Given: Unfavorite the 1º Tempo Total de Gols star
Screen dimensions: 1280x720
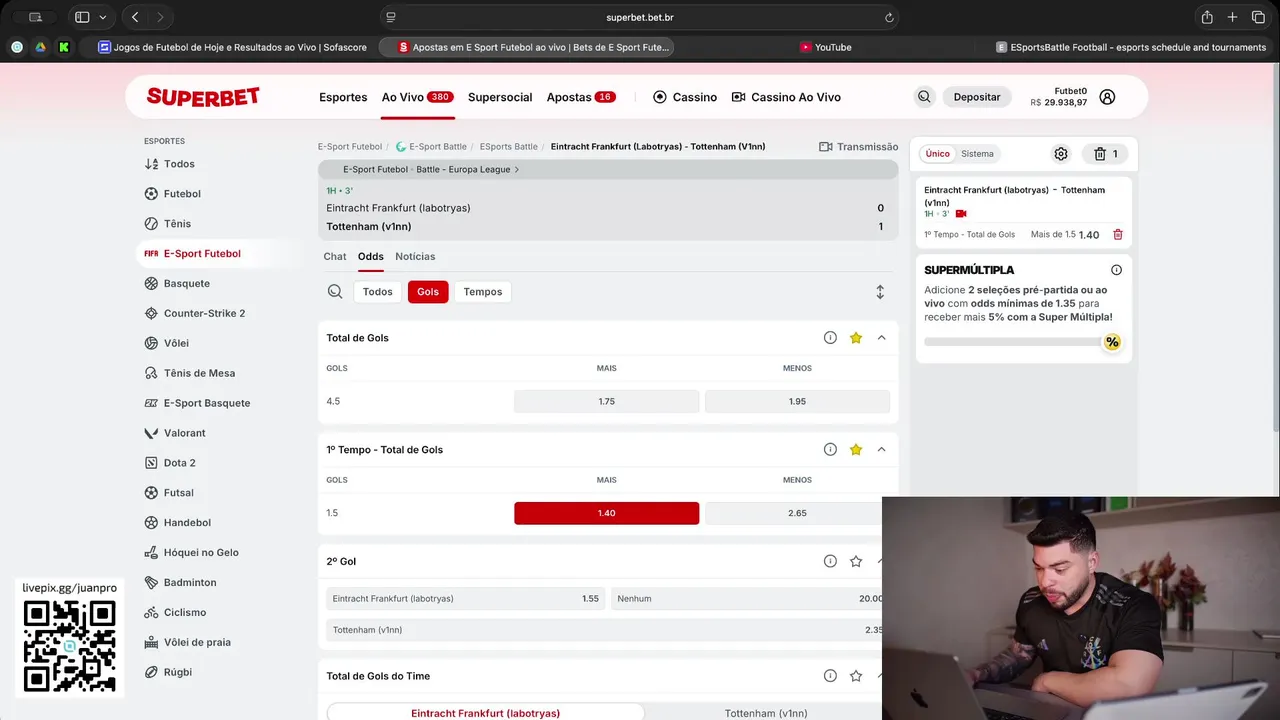Looking at the screenshot, I should pyautogui.click(x=856, y=450).
